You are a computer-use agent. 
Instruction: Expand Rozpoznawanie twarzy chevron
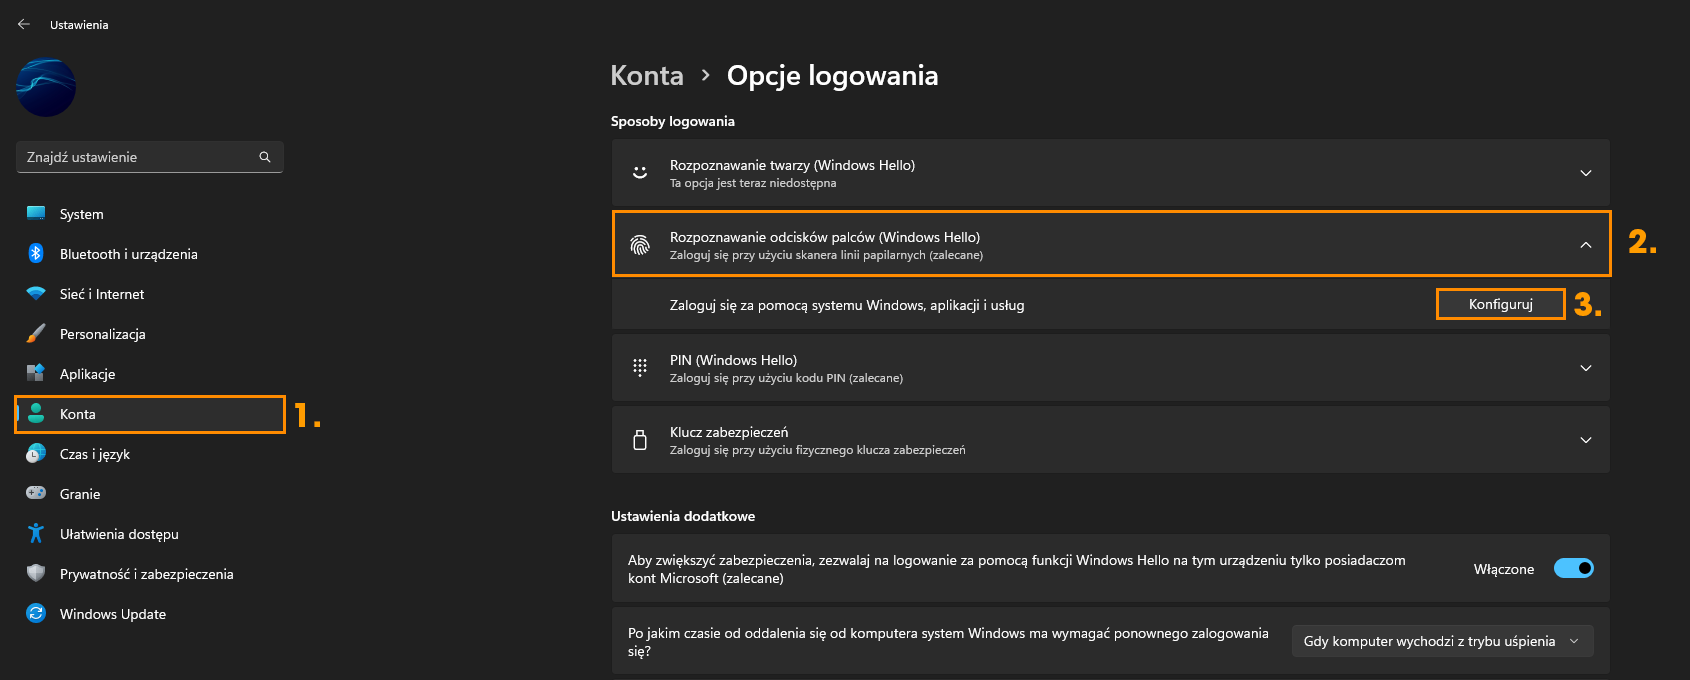pyautogui.click(x=1586, y=173)
